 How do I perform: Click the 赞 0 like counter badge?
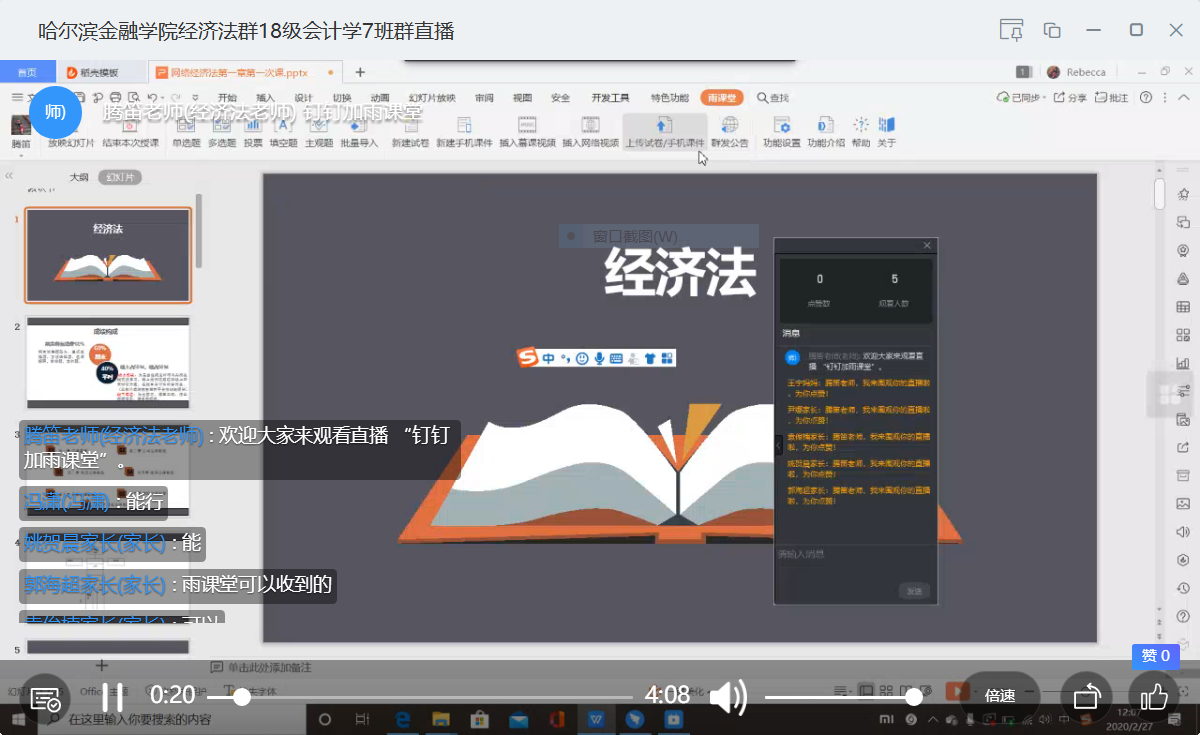coord(1155,656)
